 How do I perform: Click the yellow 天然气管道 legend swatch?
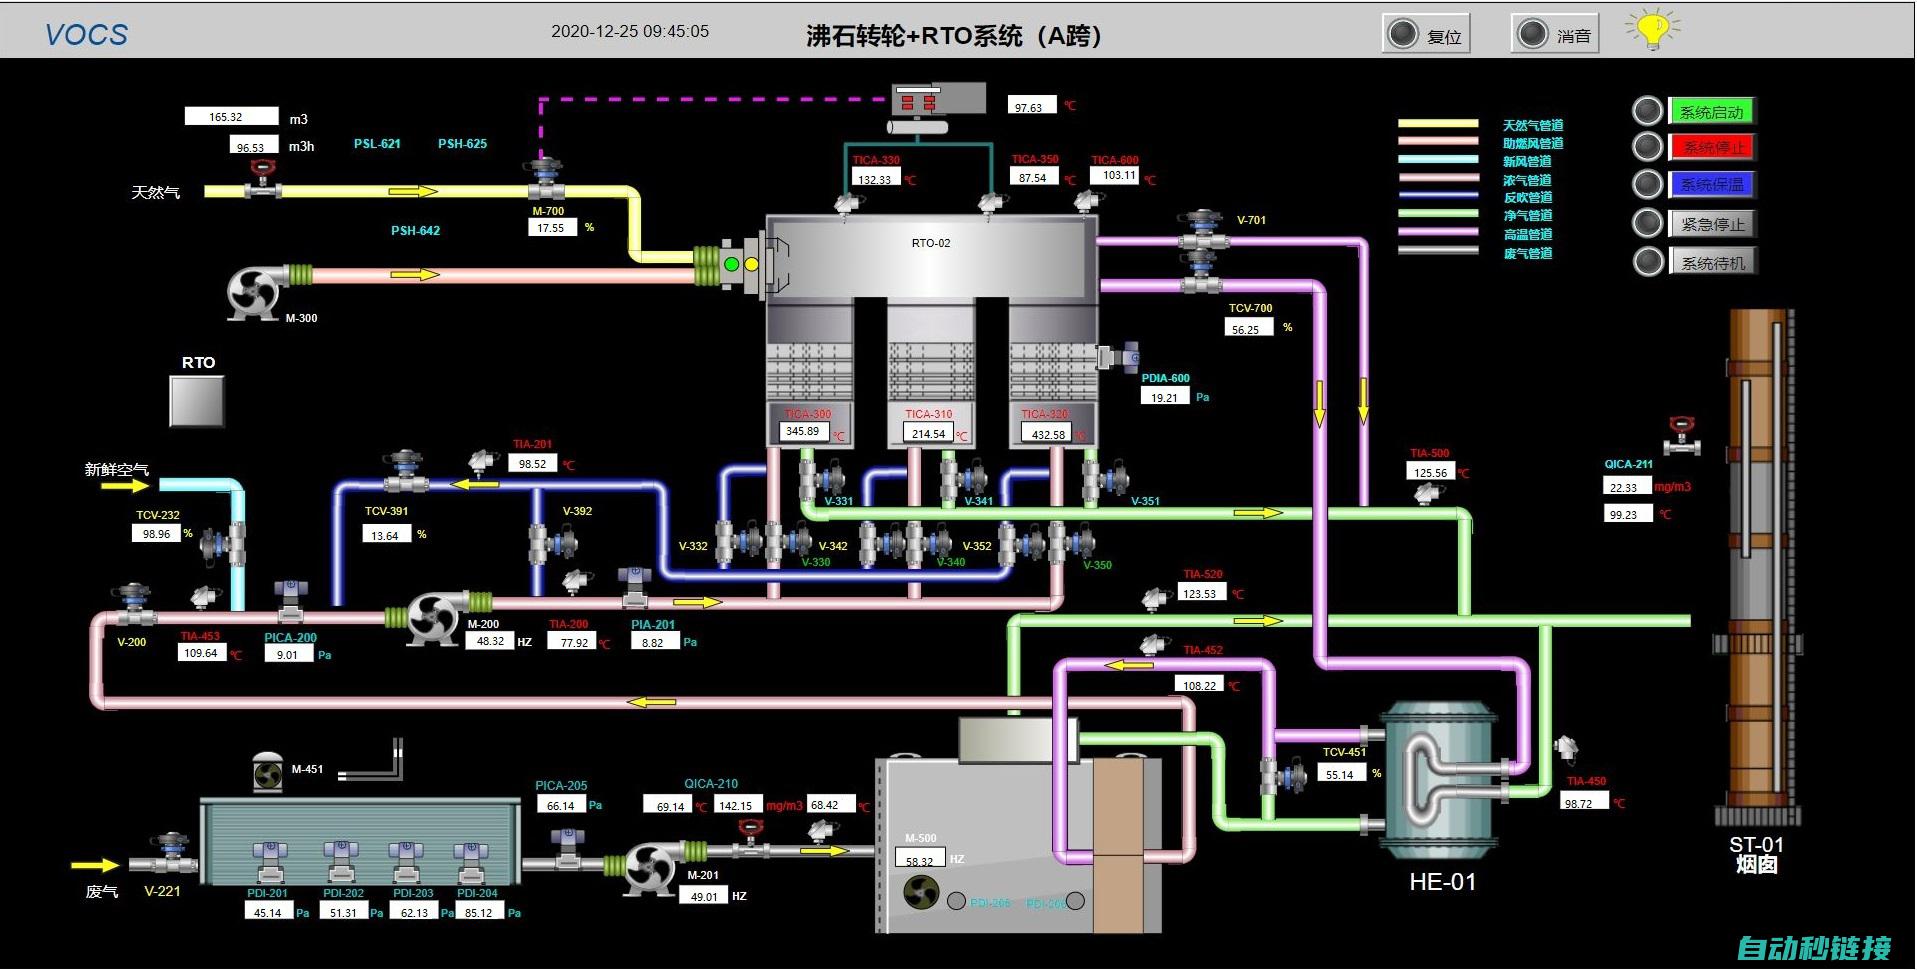point(1438,124)
